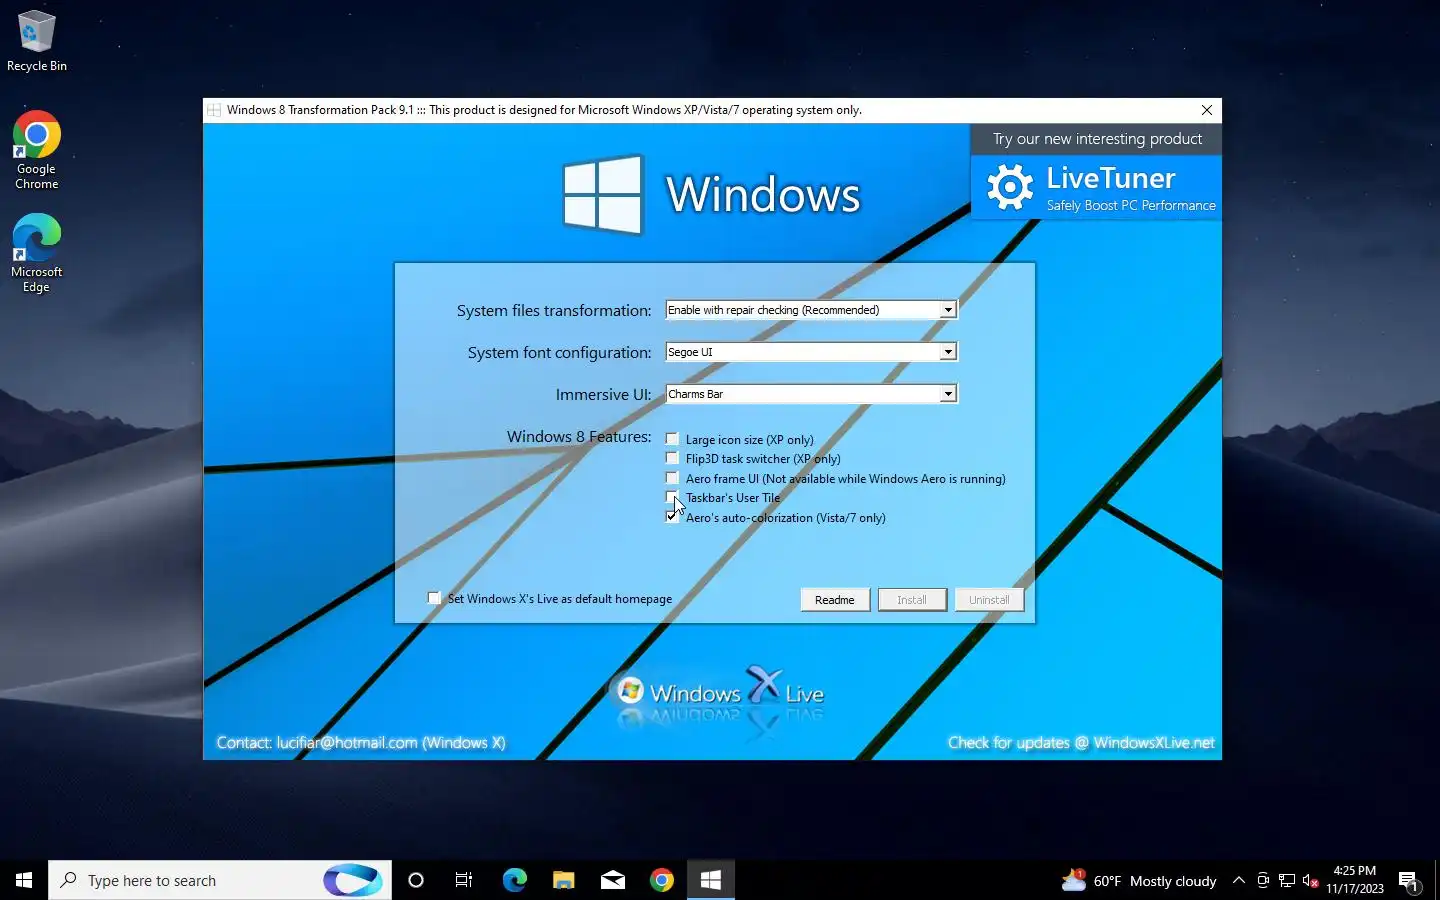Click Check for updates @ WindowsXLive.net

(x=1081, y=742)
